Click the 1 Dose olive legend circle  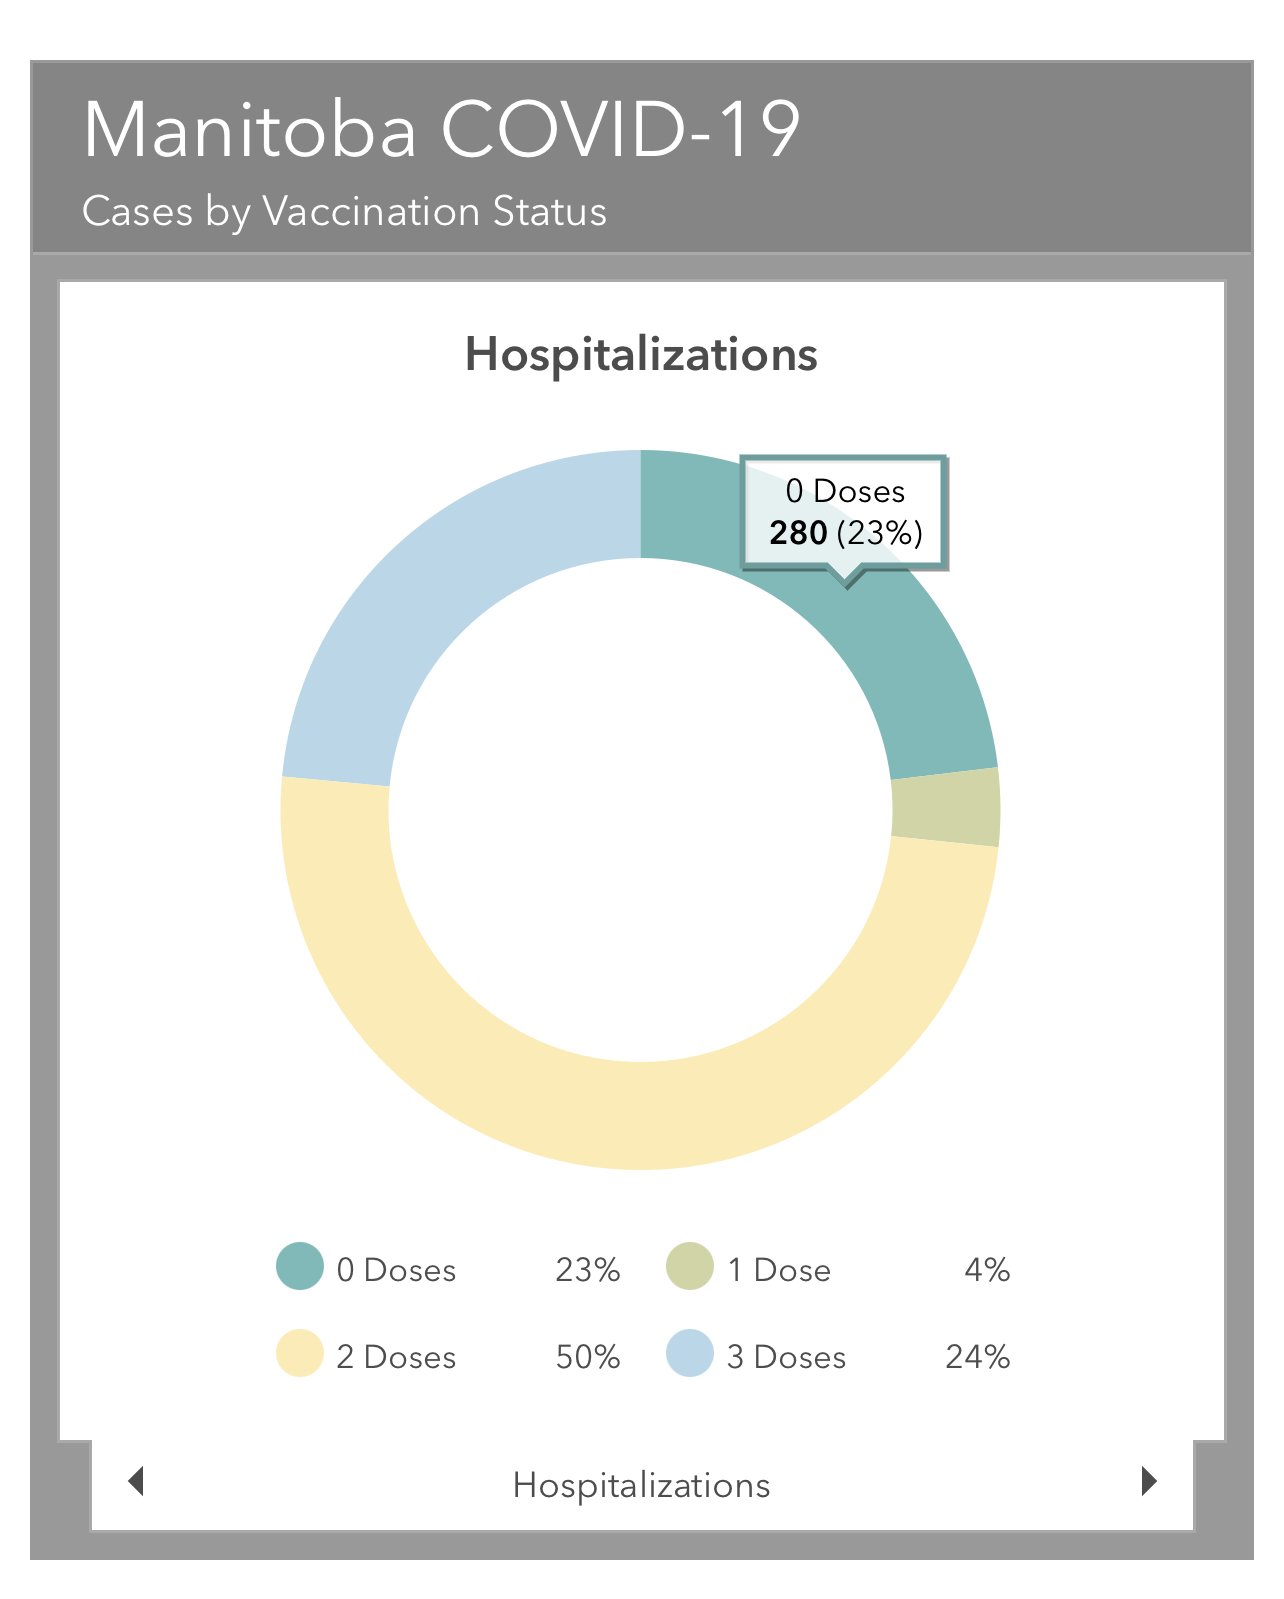pos(690,1266)
